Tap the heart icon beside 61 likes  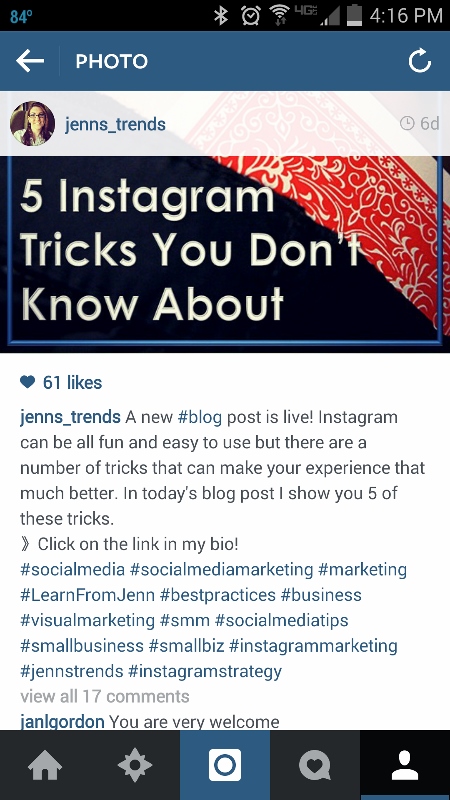[28, 382]
